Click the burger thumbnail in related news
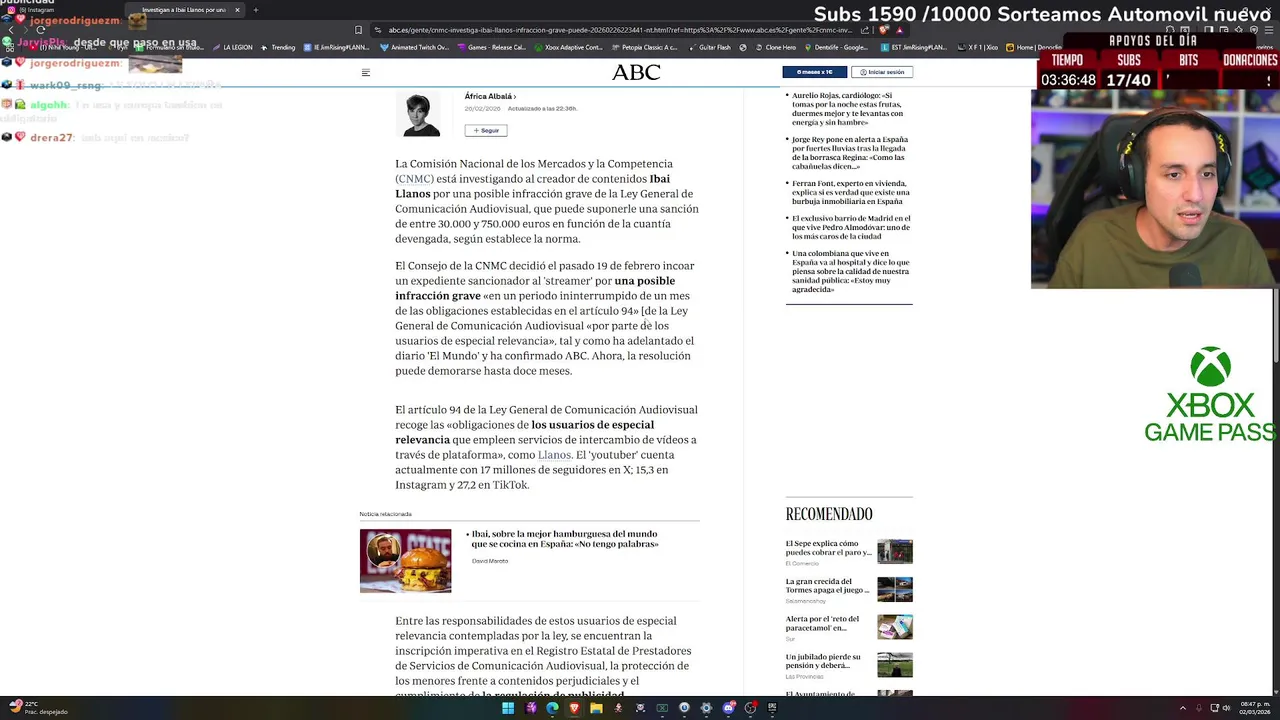Viewport: 1280px width, 720px height. 405,561
